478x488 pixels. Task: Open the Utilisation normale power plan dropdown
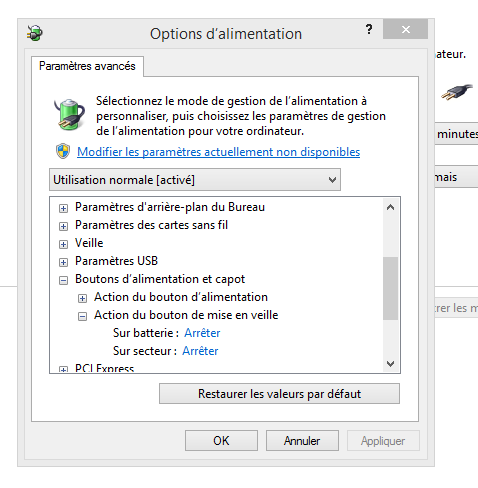click(x=195, y=180)
